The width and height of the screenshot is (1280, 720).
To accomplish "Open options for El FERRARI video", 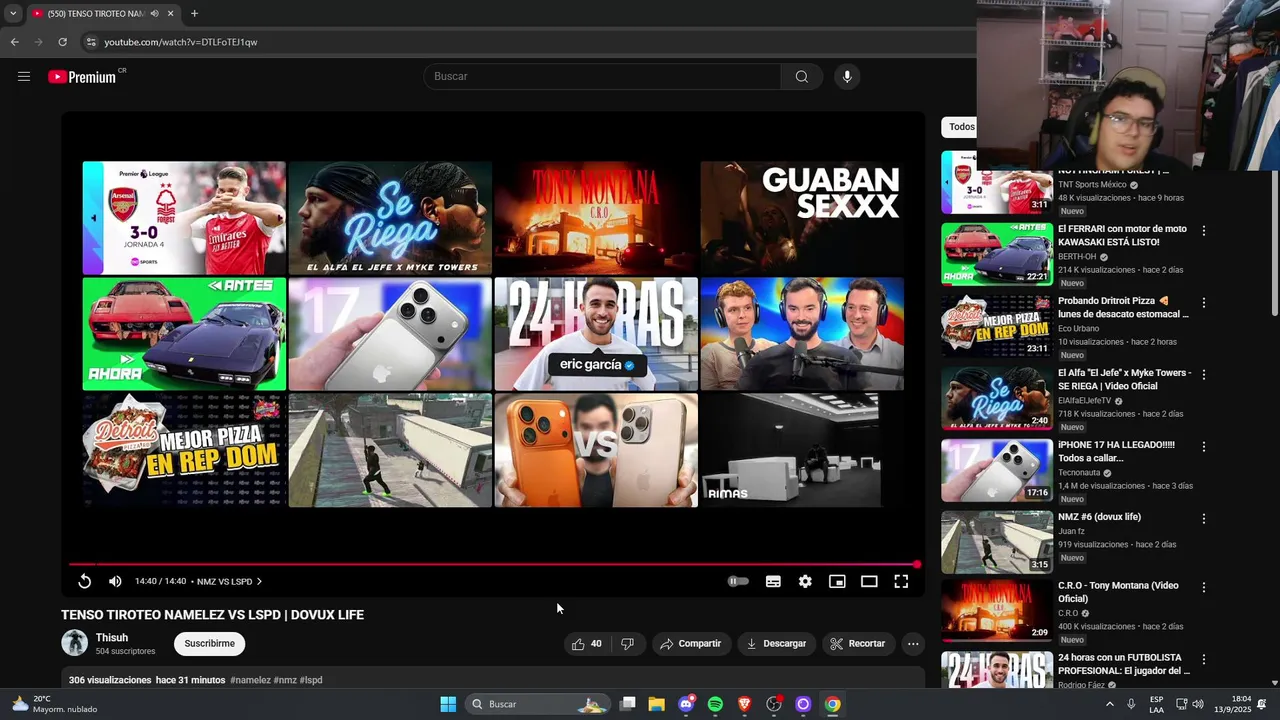I will click(1204, 230).
